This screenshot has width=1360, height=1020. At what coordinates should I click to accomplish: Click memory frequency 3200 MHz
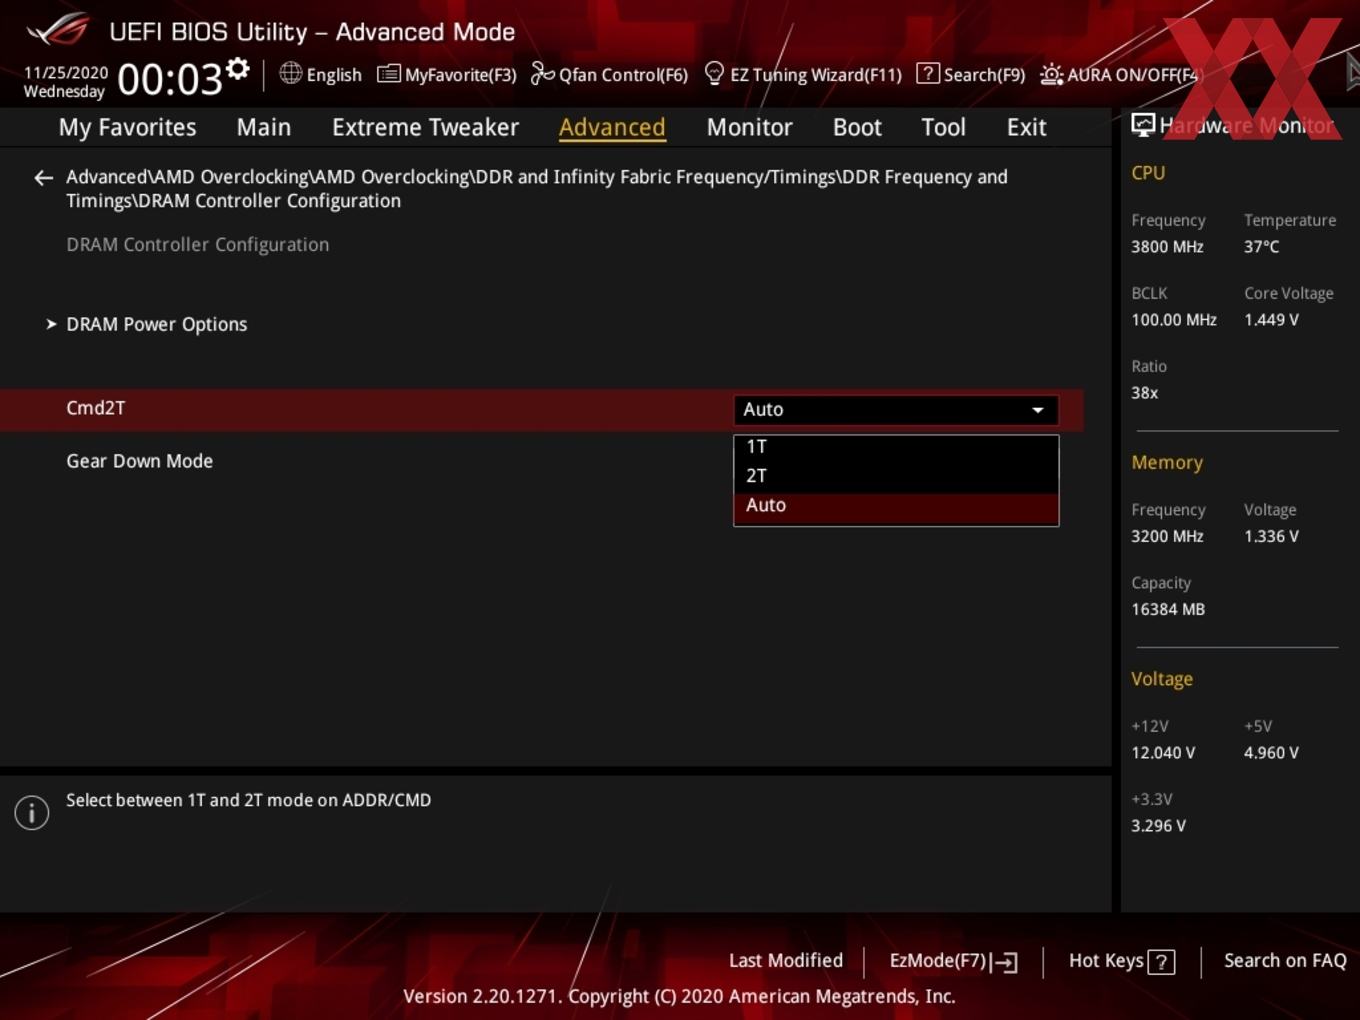(x=1167, y=536)
